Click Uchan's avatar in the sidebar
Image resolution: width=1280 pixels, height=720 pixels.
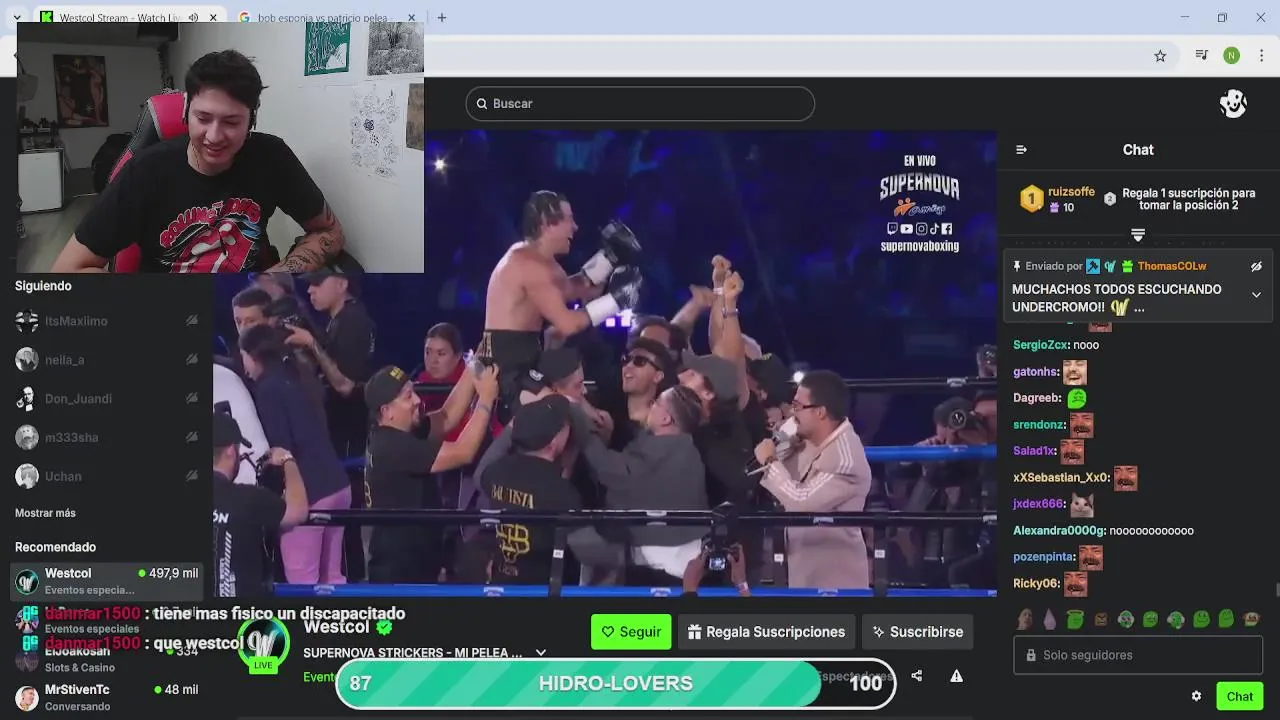point(27,476)
